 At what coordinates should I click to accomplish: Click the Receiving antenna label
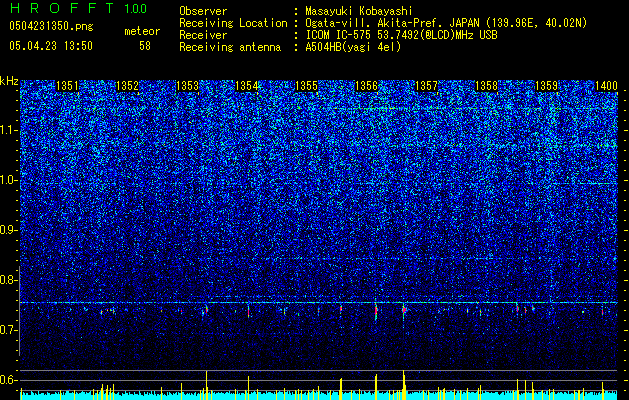pyautogui.click(x=230, y=47)
